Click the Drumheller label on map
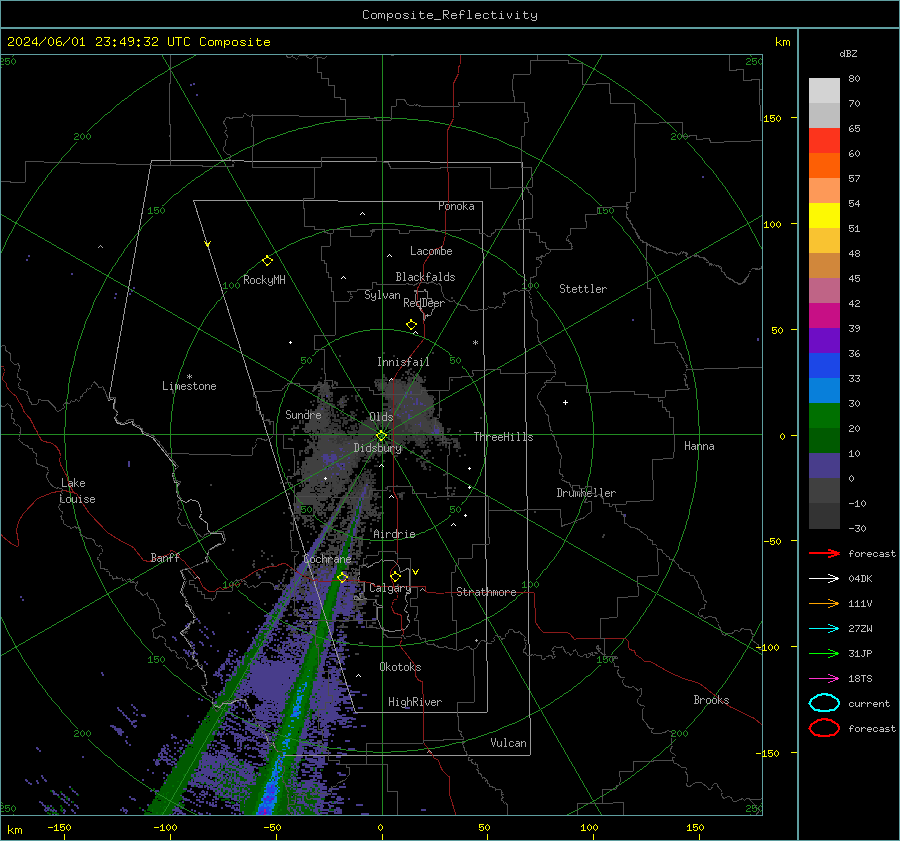 pyautogui.click(x=586, y=493)
